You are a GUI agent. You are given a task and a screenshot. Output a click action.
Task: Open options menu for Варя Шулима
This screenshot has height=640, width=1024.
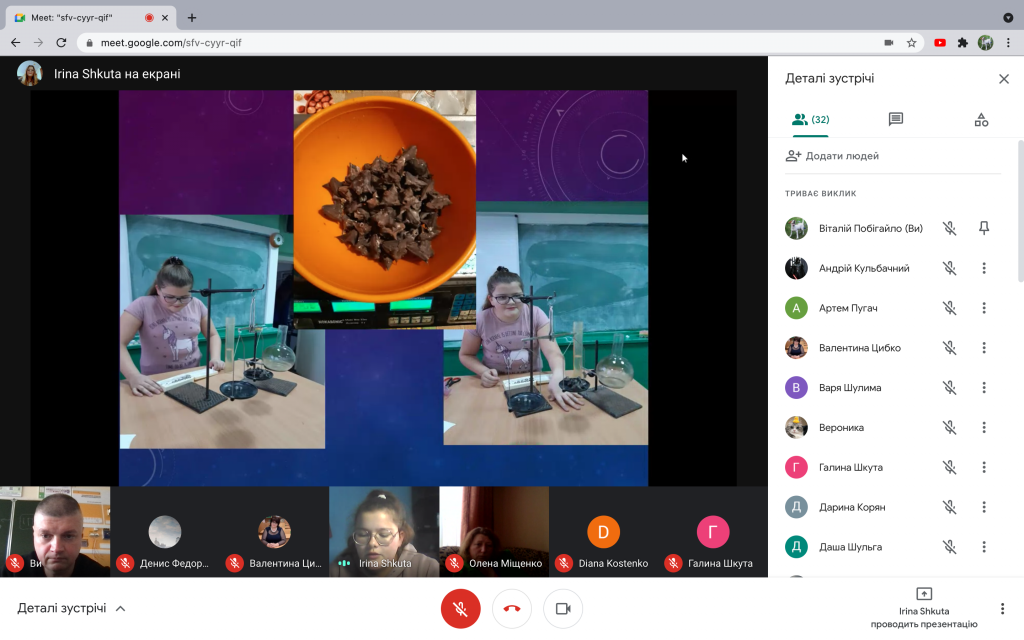pyautogui.click(x=984, y=387)
